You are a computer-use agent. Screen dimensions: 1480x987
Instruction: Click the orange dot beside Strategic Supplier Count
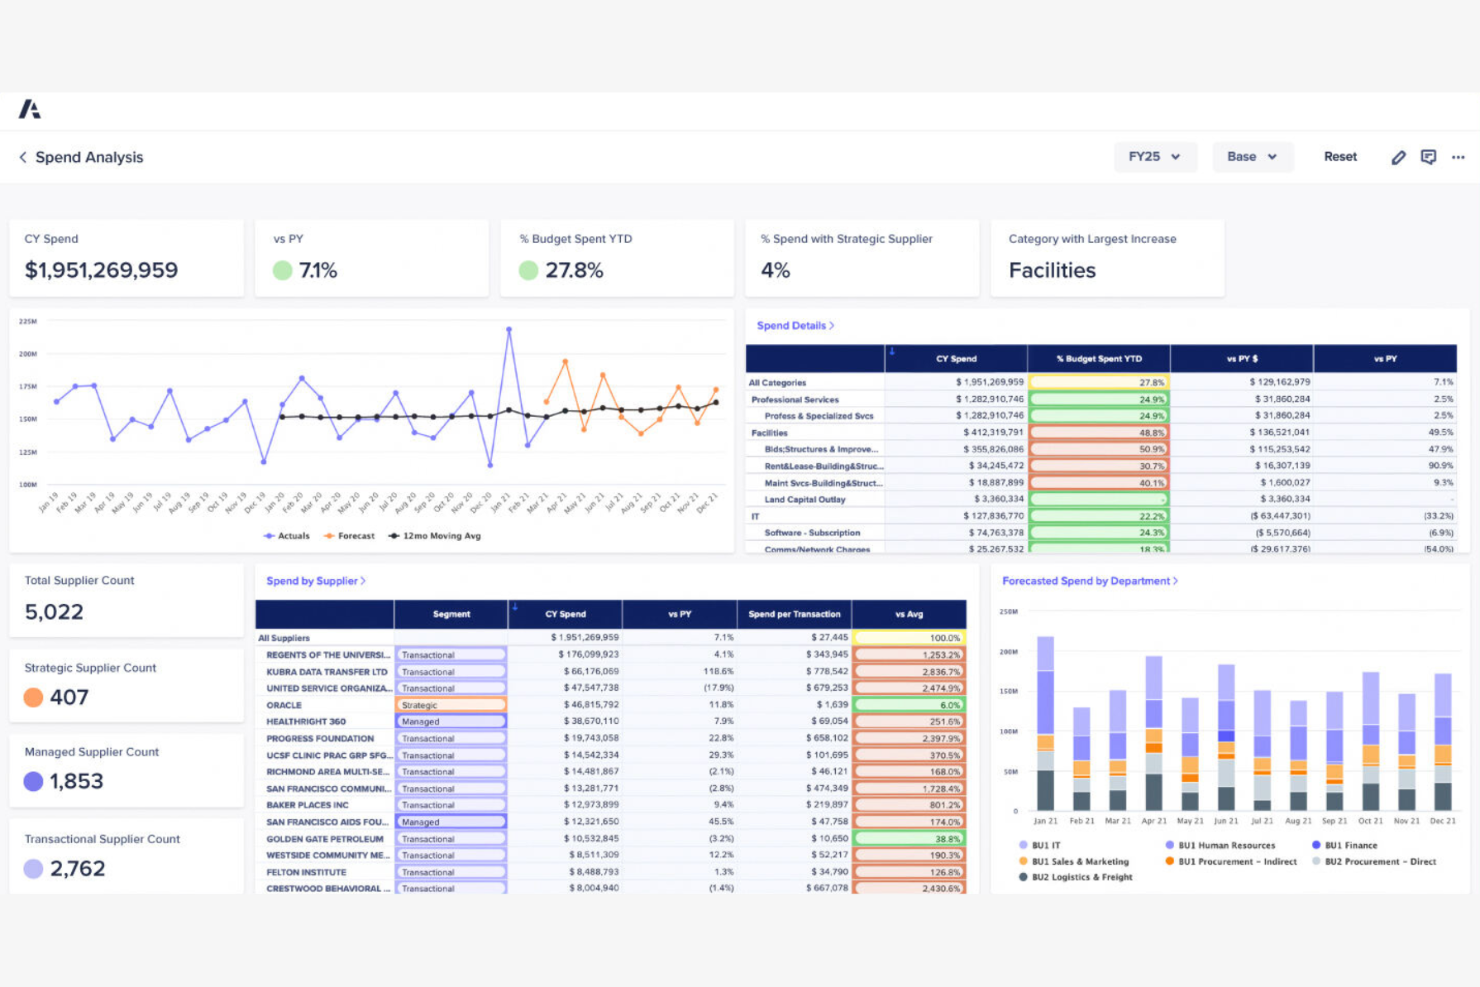(32, 697)
